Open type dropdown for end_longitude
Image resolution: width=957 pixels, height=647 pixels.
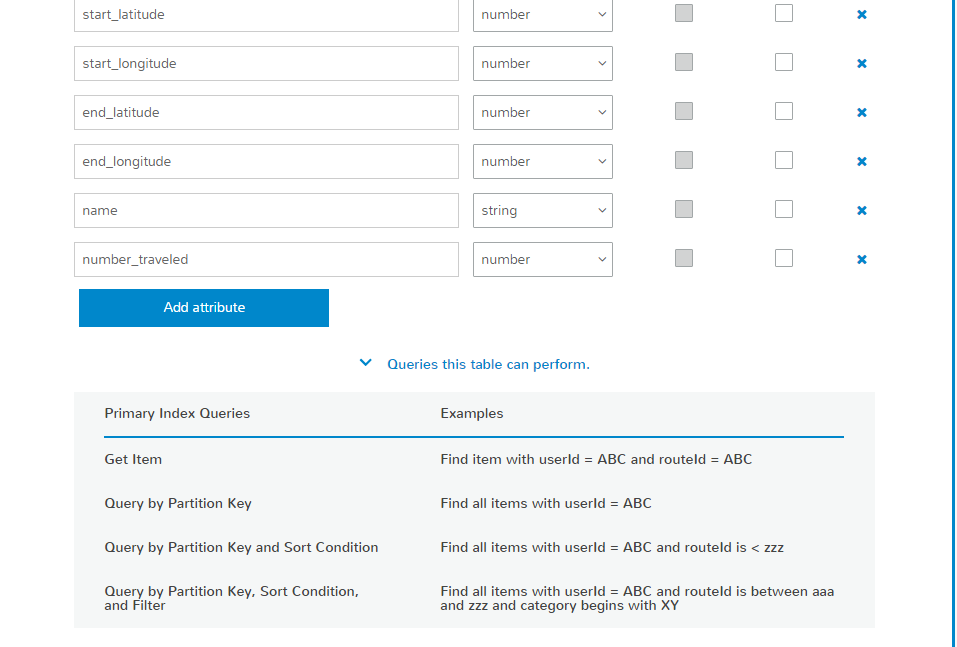[x=542, y=162]
